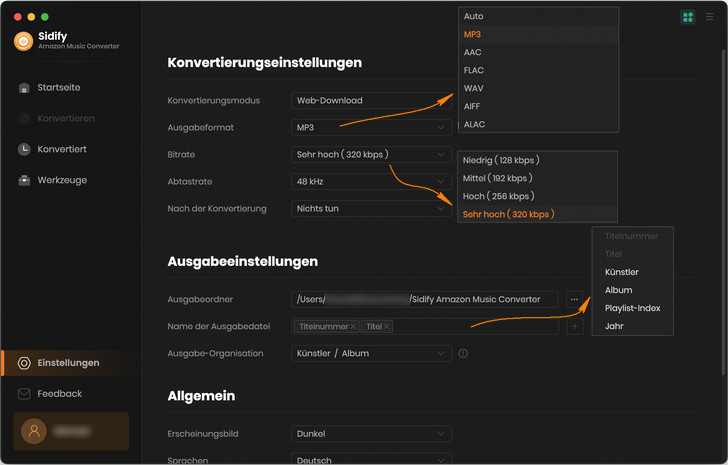This screenshot has width=728, height=465.
Task: Add Album to the filename
Action: (632, 291)
